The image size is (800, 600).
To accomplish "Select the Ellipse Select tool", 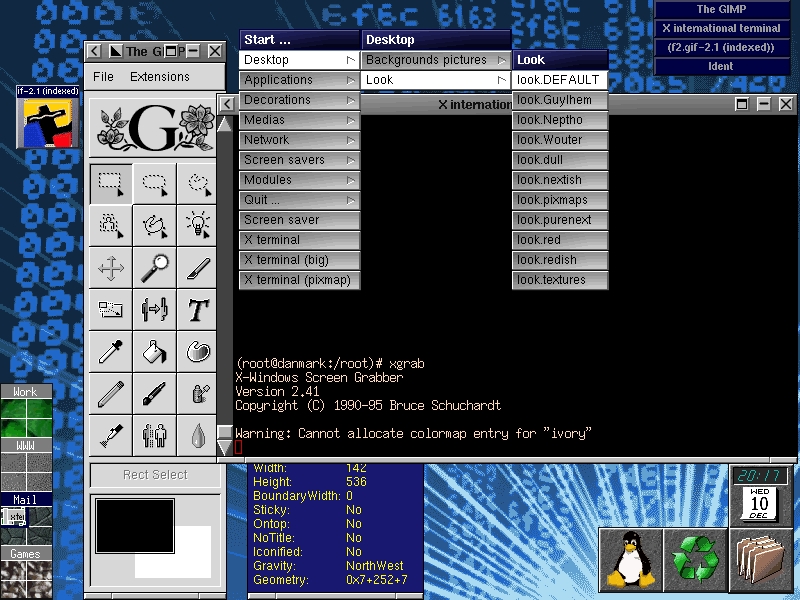I will (x=154, y=183).
